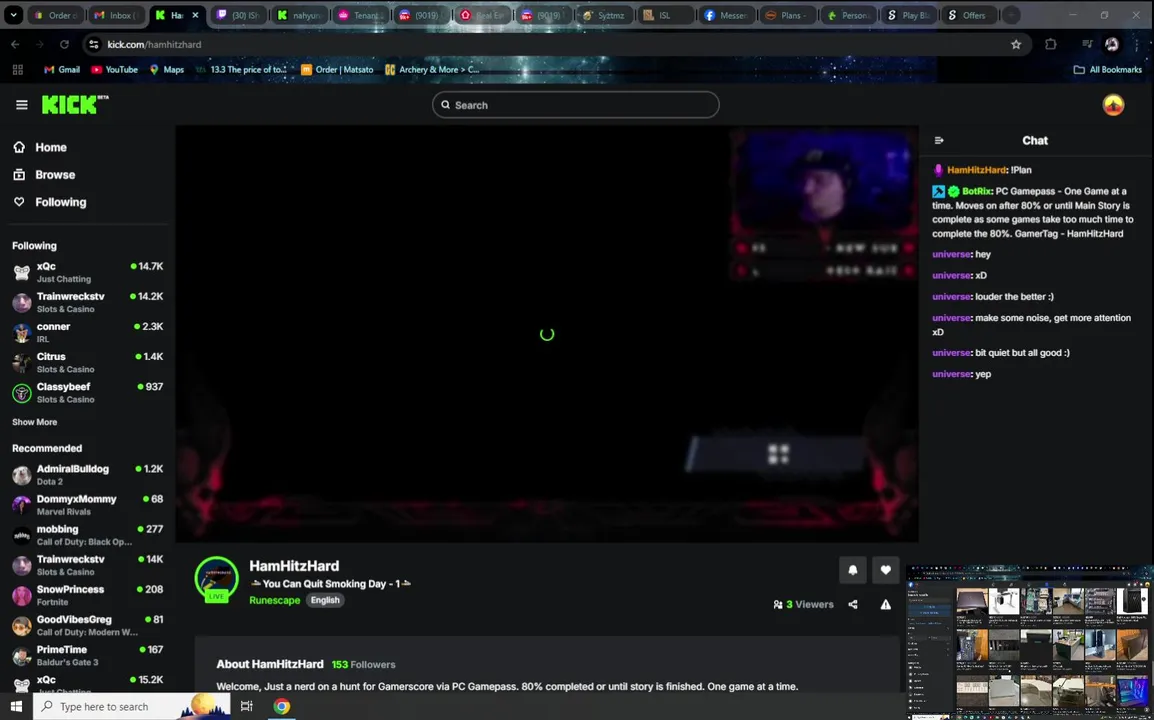Share the HamHitzHard stream
Image resolution: width=1154 pixels, height=720 pixels.
pos(852,604)
